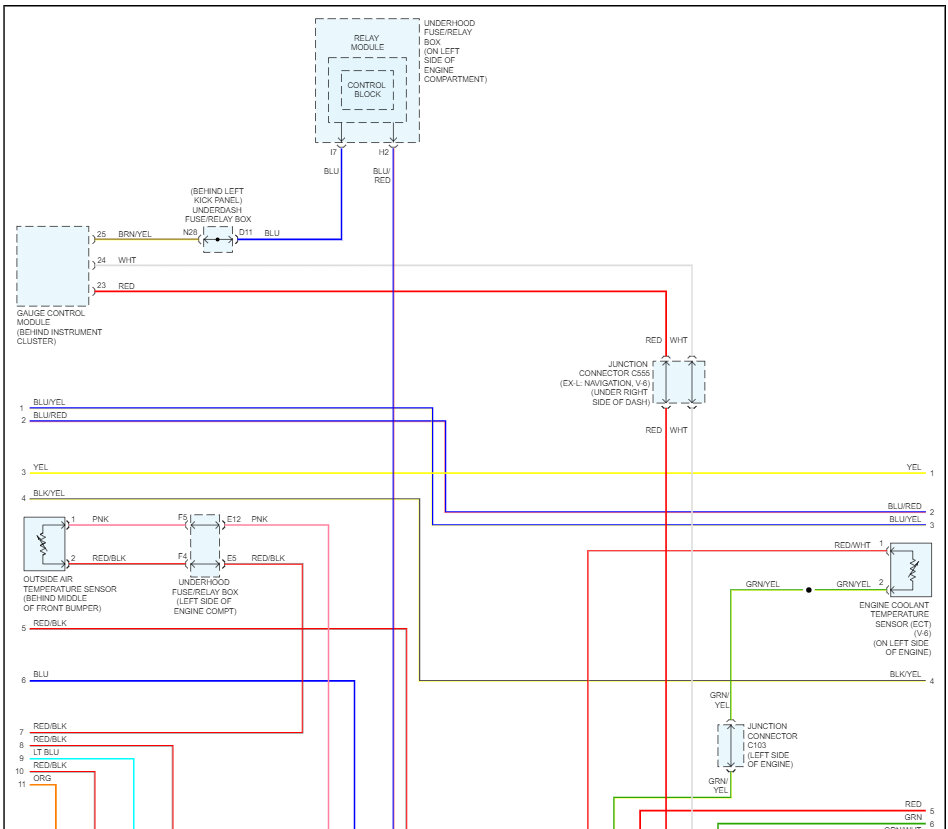Select the C555 junction connector symbol
This screenshot has width=948, height=829.
coord(679,382)
